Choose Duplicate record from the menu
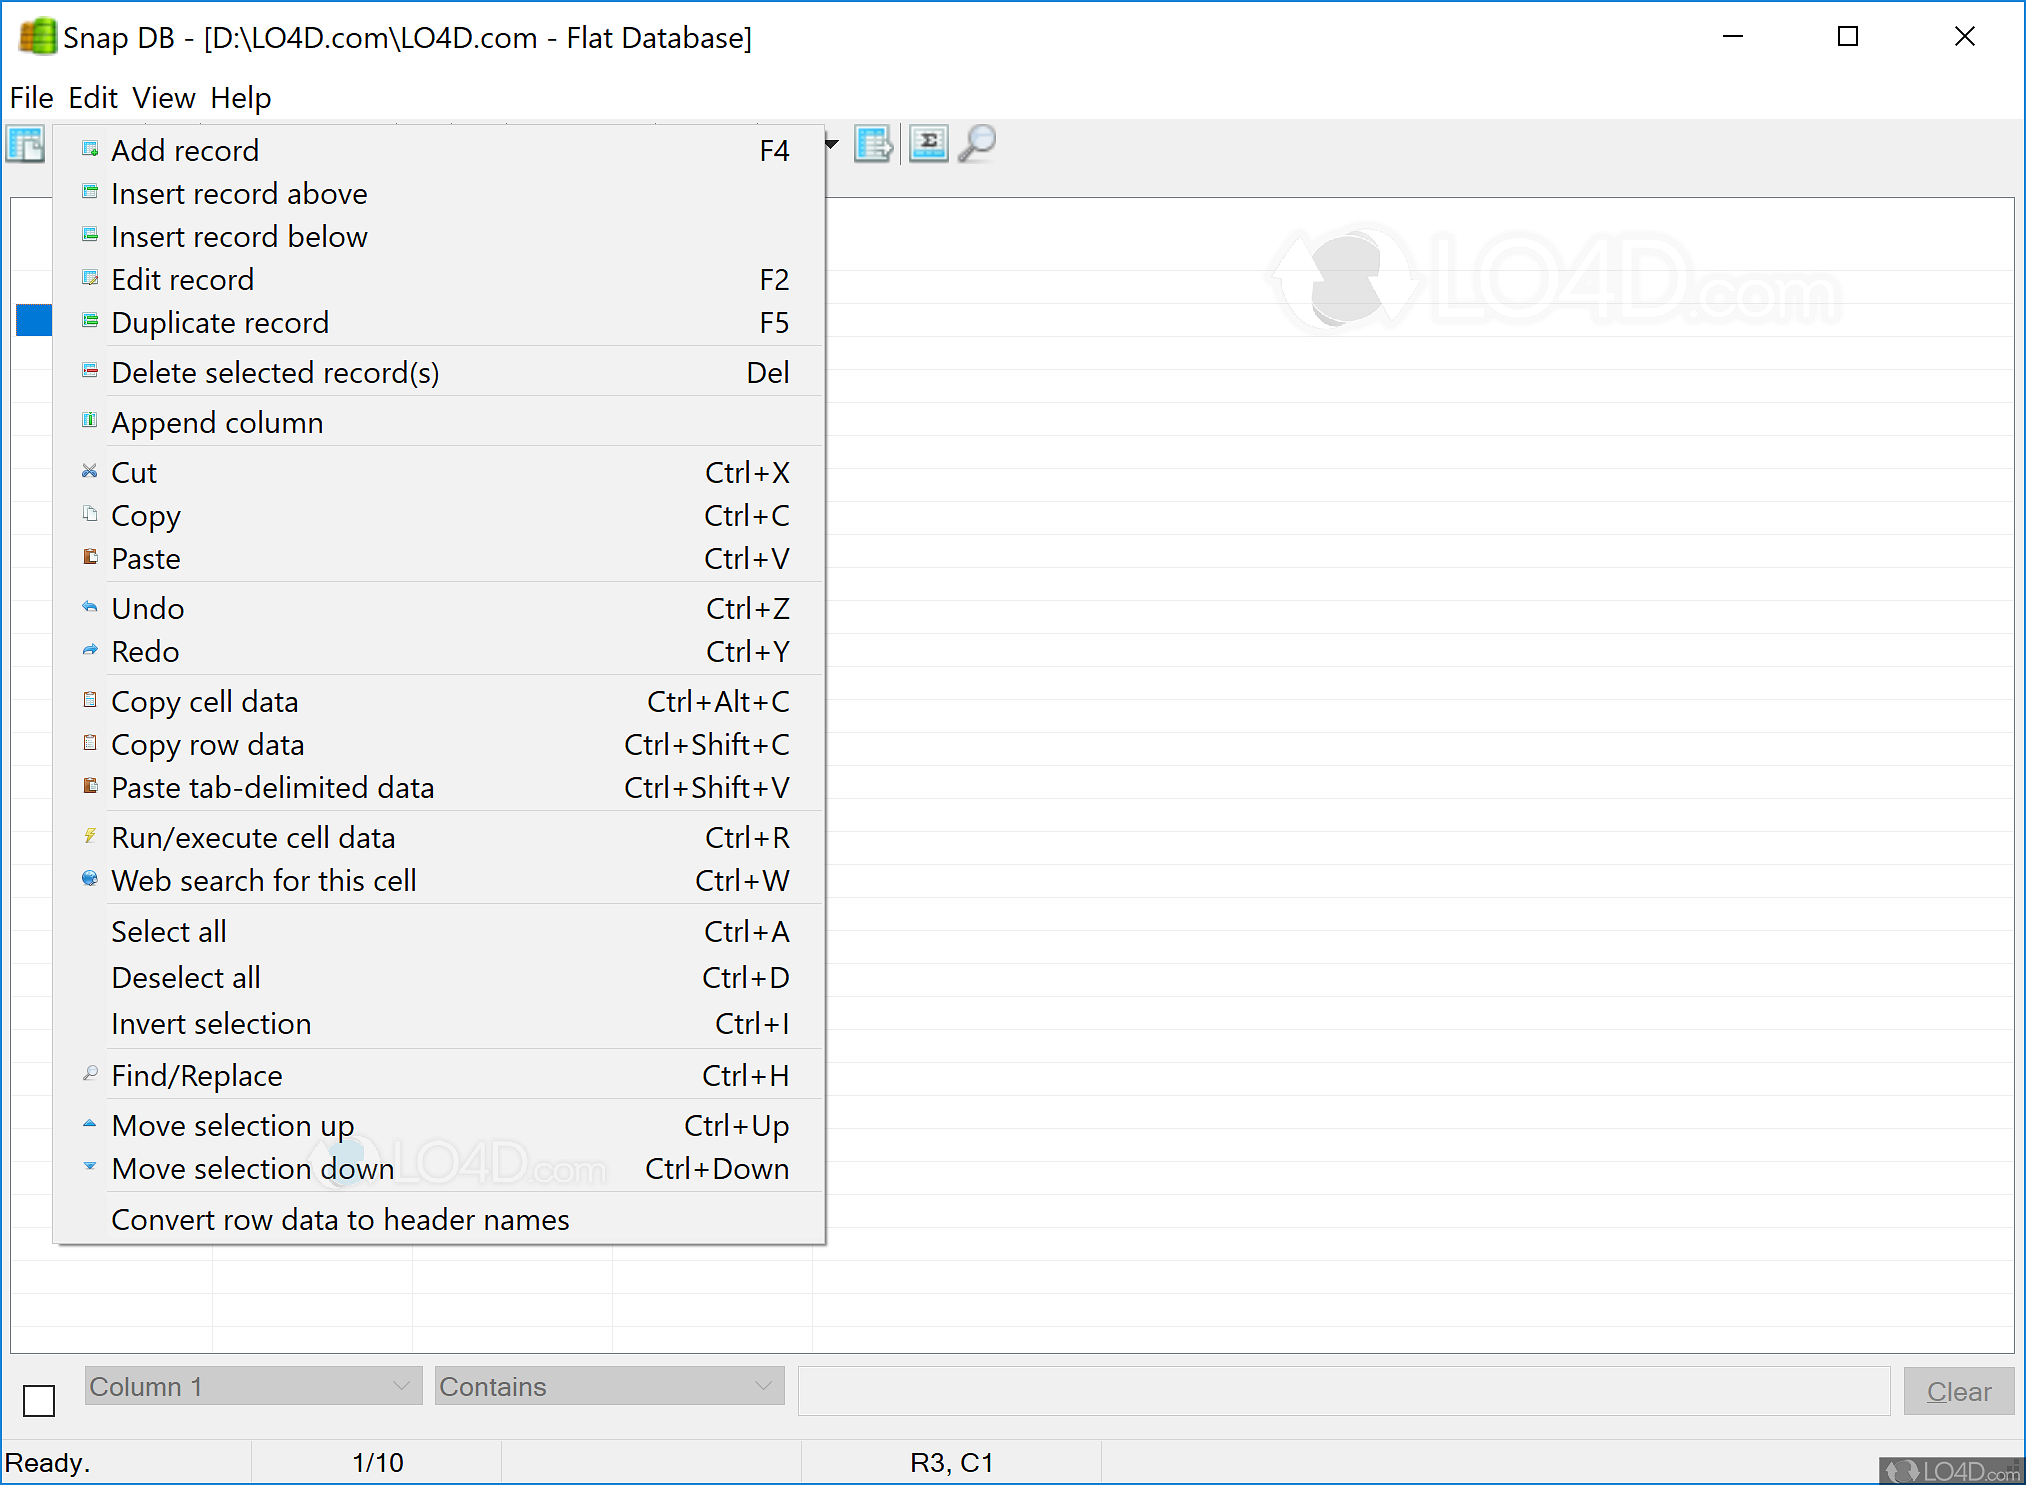This screenshot has height=1485, width=2026. (220, 323)
